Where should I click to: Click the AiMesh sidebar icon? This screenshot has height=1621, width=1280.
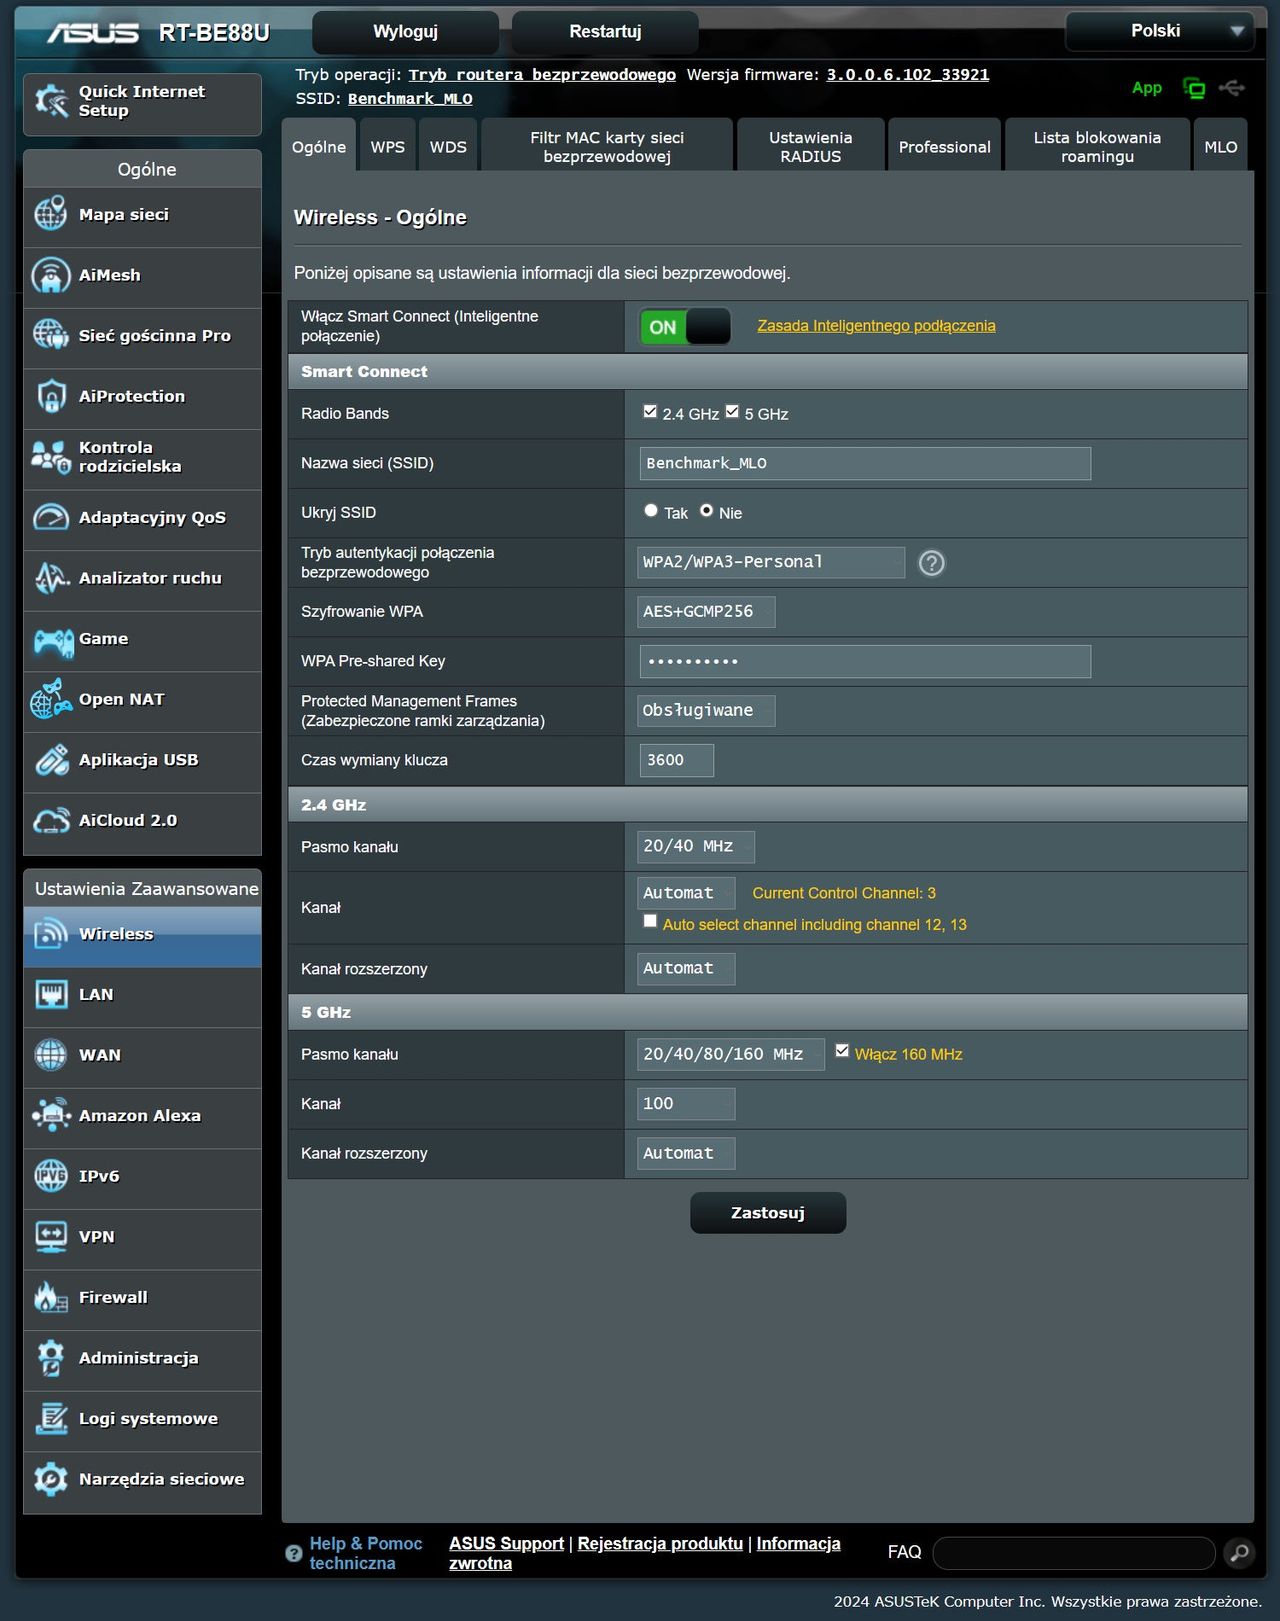[50, 275]
